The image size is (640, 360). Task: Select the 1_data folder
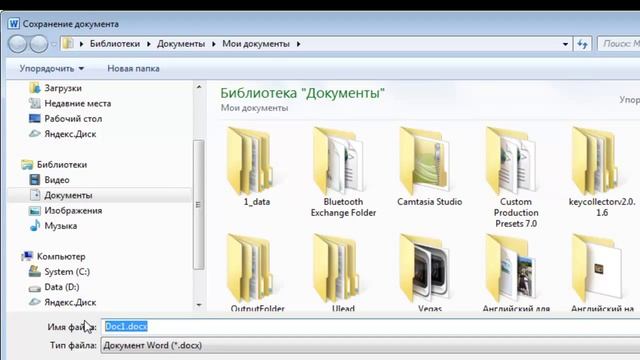(x=257, y=167)
